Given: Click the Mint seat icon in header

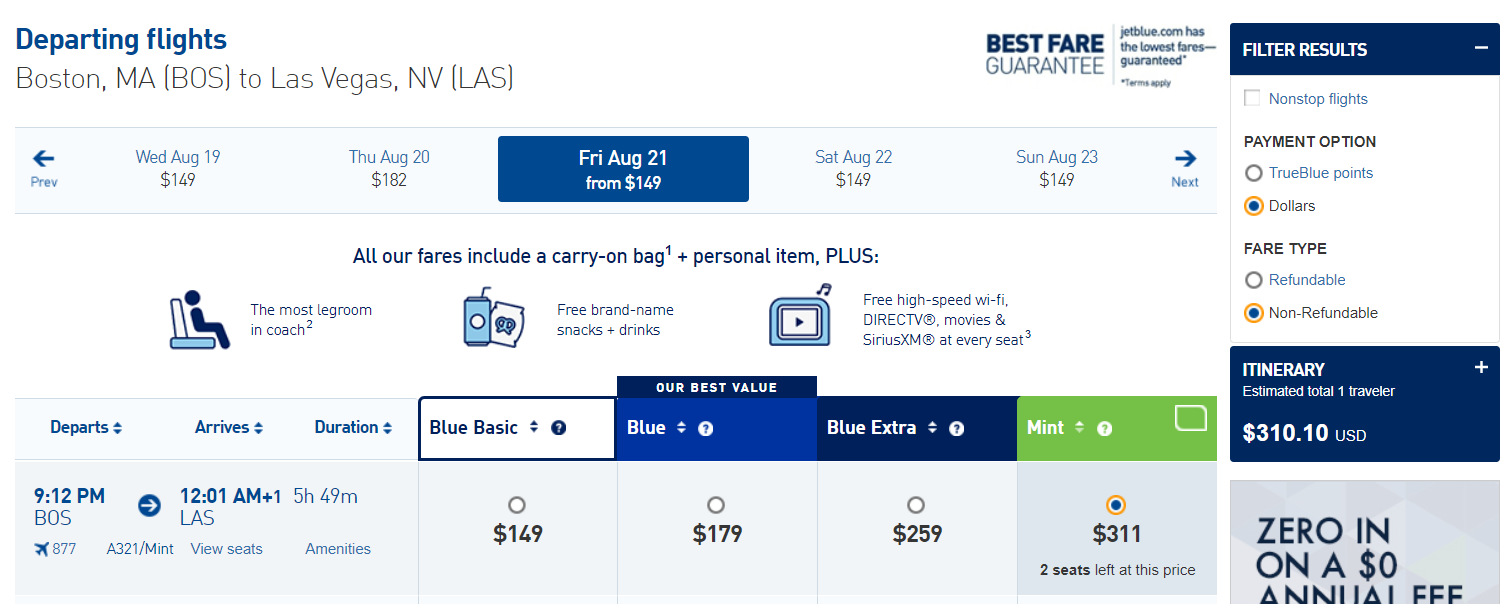Looking at the screenshot, I should (x=1191, y=418).
